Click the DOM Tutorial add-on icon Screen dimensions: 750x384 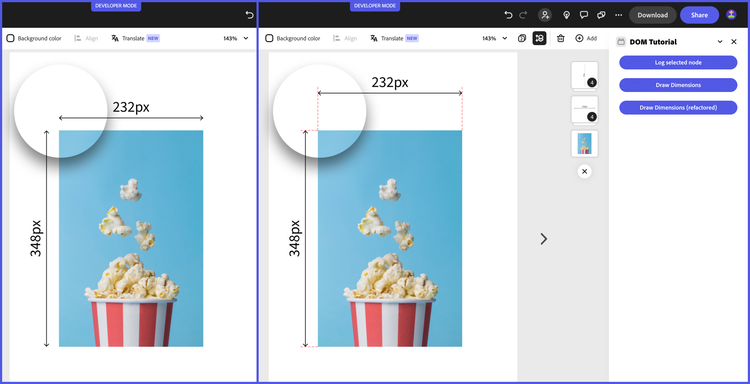(621, 42)
